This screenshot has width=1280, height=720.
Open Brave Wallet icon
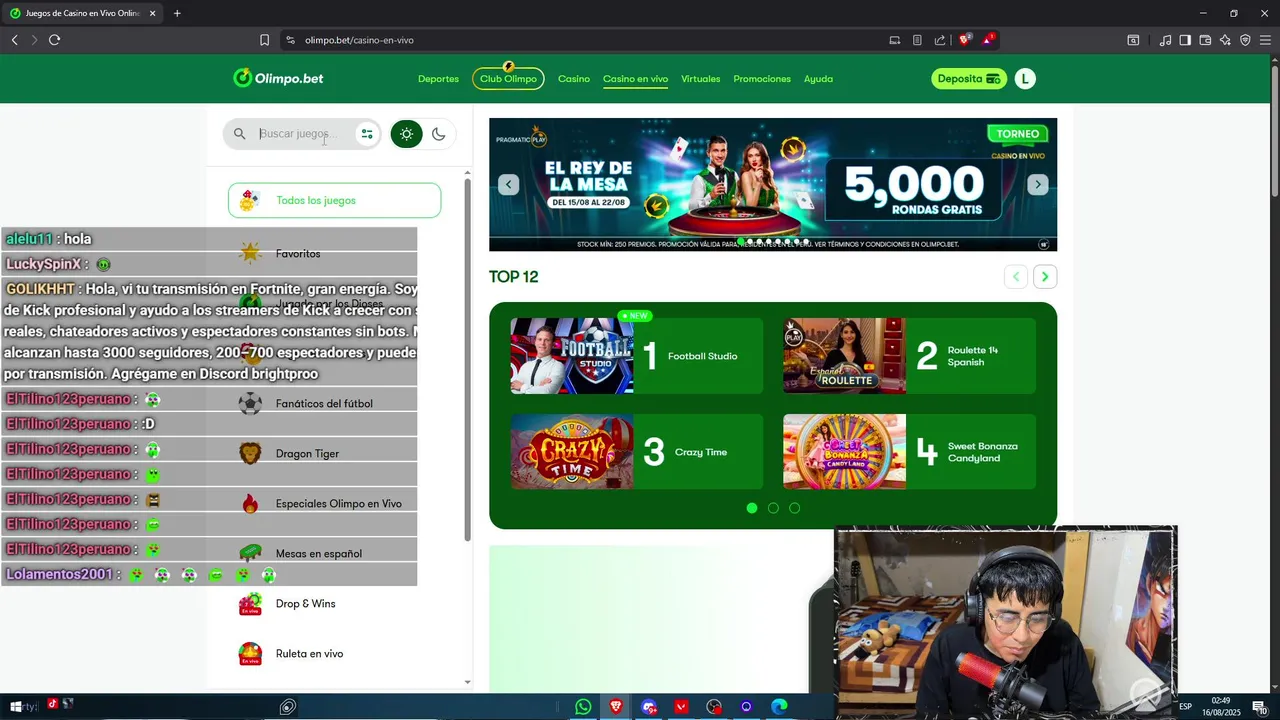1205,40
